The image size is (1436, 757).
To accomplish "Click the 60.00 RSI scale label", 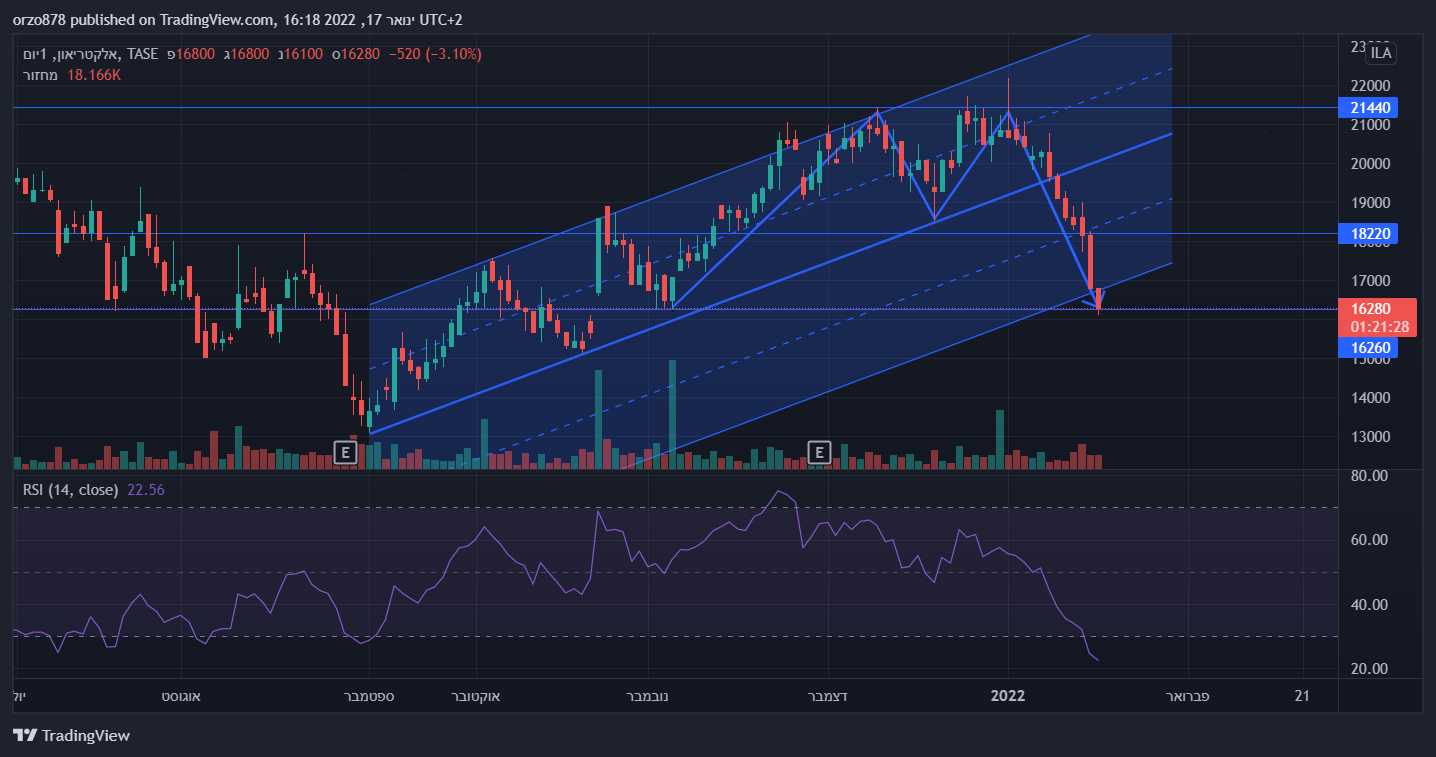I will tap(1368, 540).
